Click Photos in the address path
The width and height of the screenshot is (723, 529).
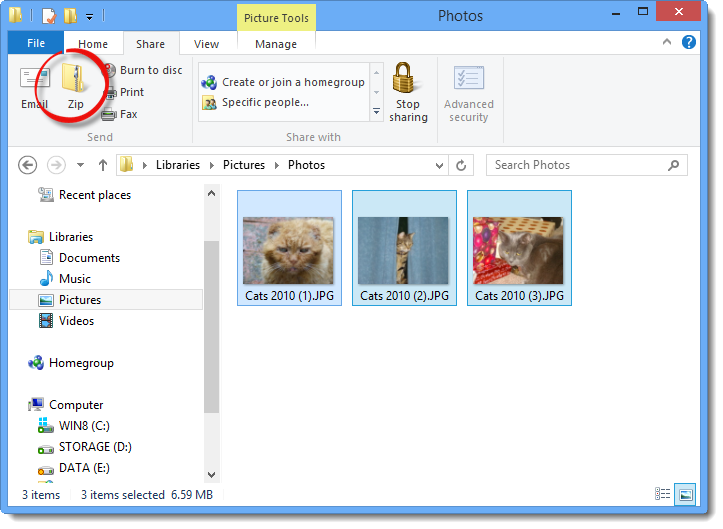click(306, 165)
